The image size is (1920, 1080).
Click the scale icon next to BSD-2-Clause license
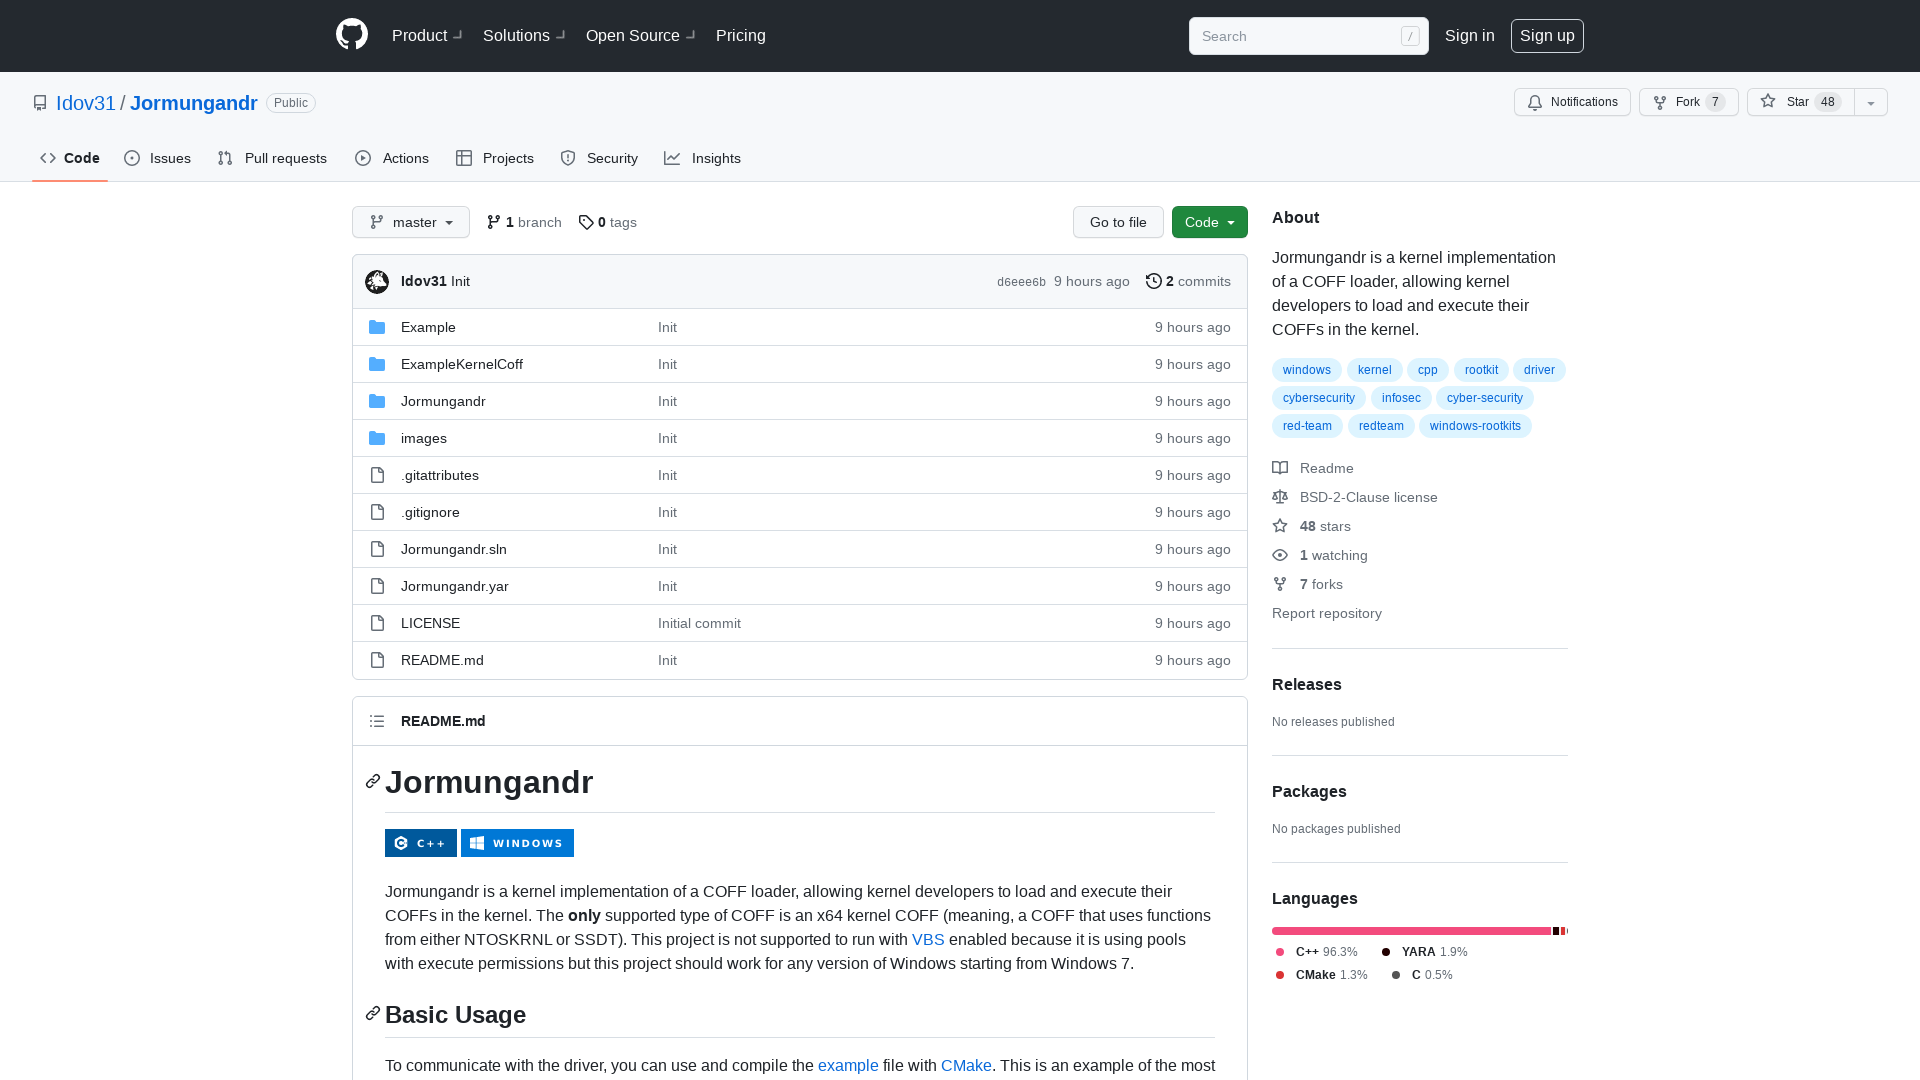(x=1280, y=497)
